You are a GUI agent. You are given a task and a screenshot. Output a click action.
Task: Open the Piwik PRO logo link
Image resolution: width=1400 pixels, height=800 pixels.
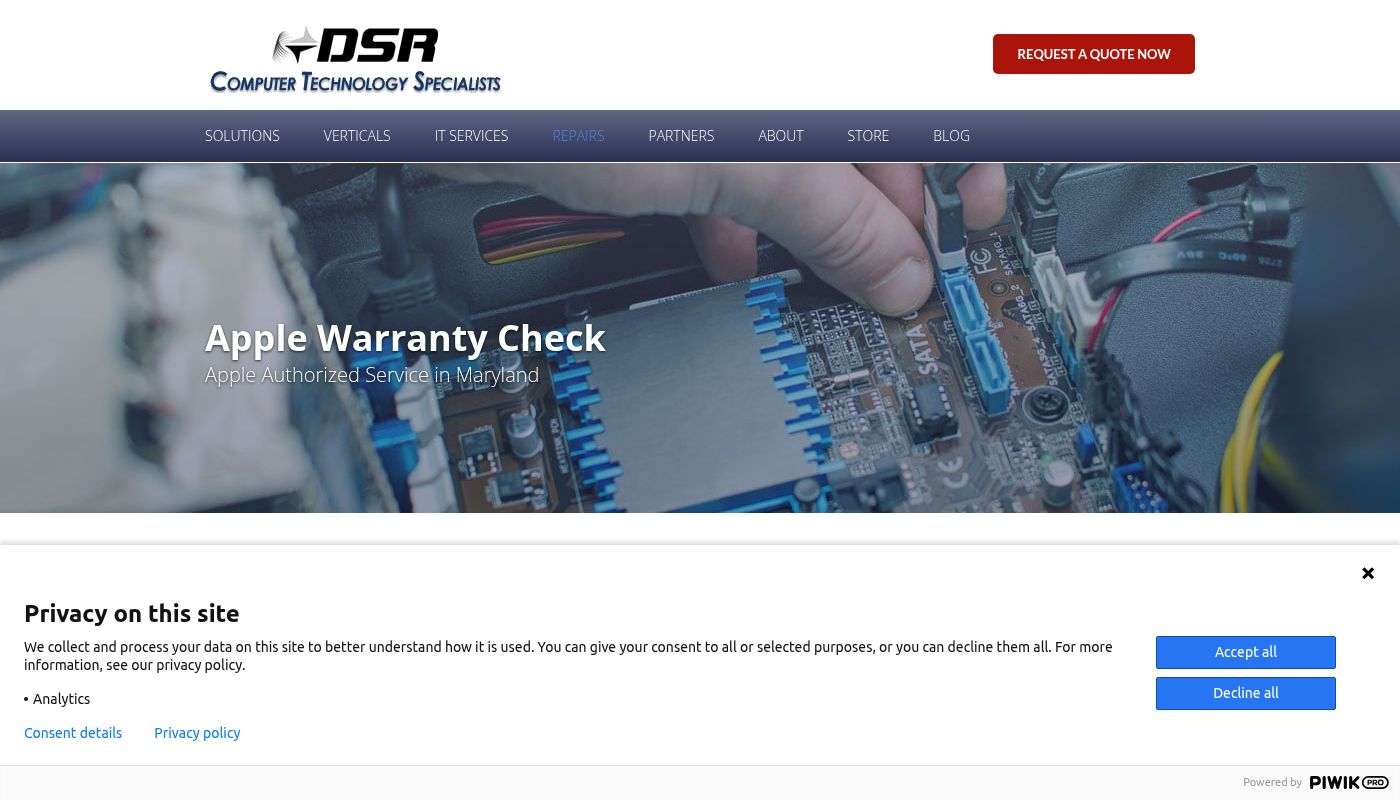coord(1348,782)
